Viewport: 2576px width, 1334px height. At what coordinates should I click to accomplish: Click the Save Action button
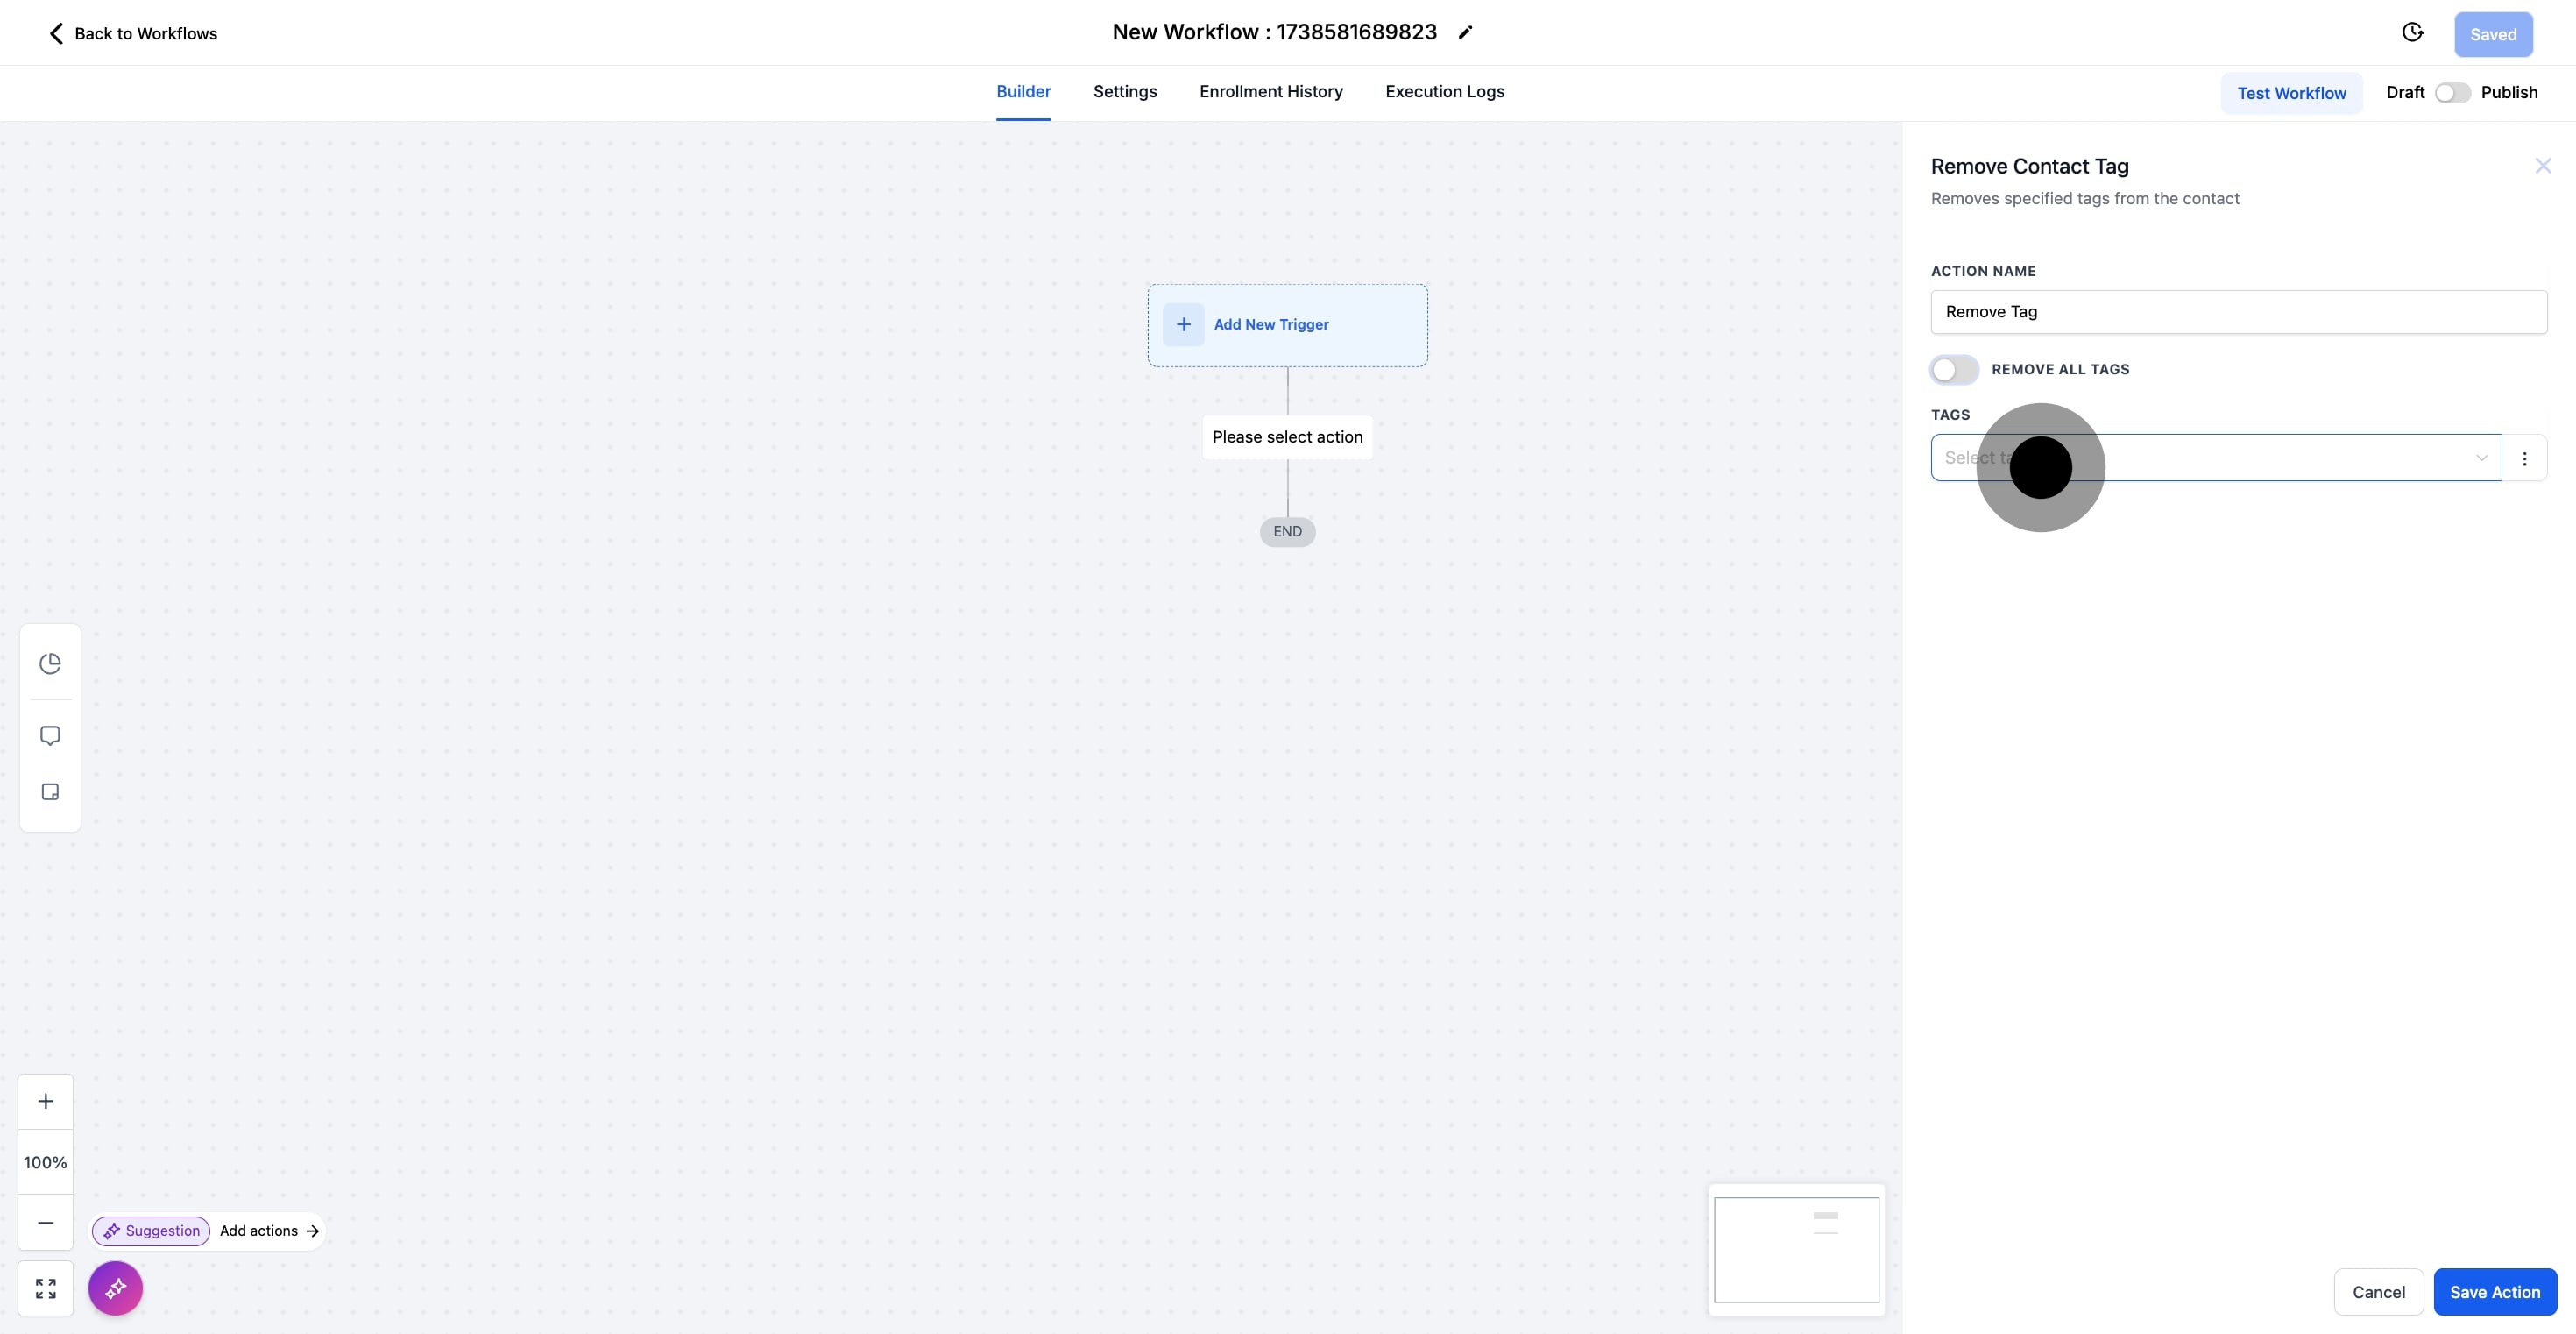pyautogui.click(x=2494, y=1292)
